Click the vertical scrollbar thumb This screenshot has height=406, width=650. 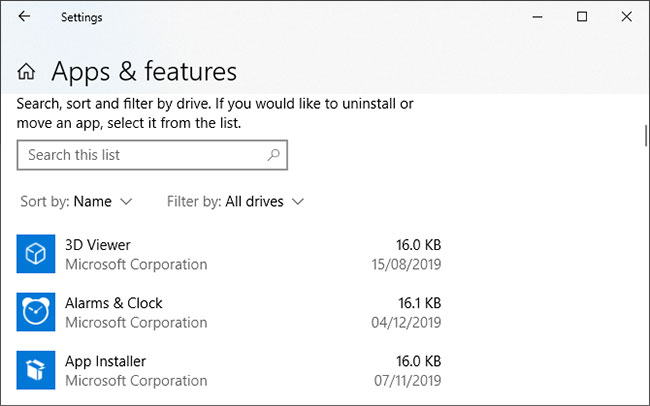(645, 136)
